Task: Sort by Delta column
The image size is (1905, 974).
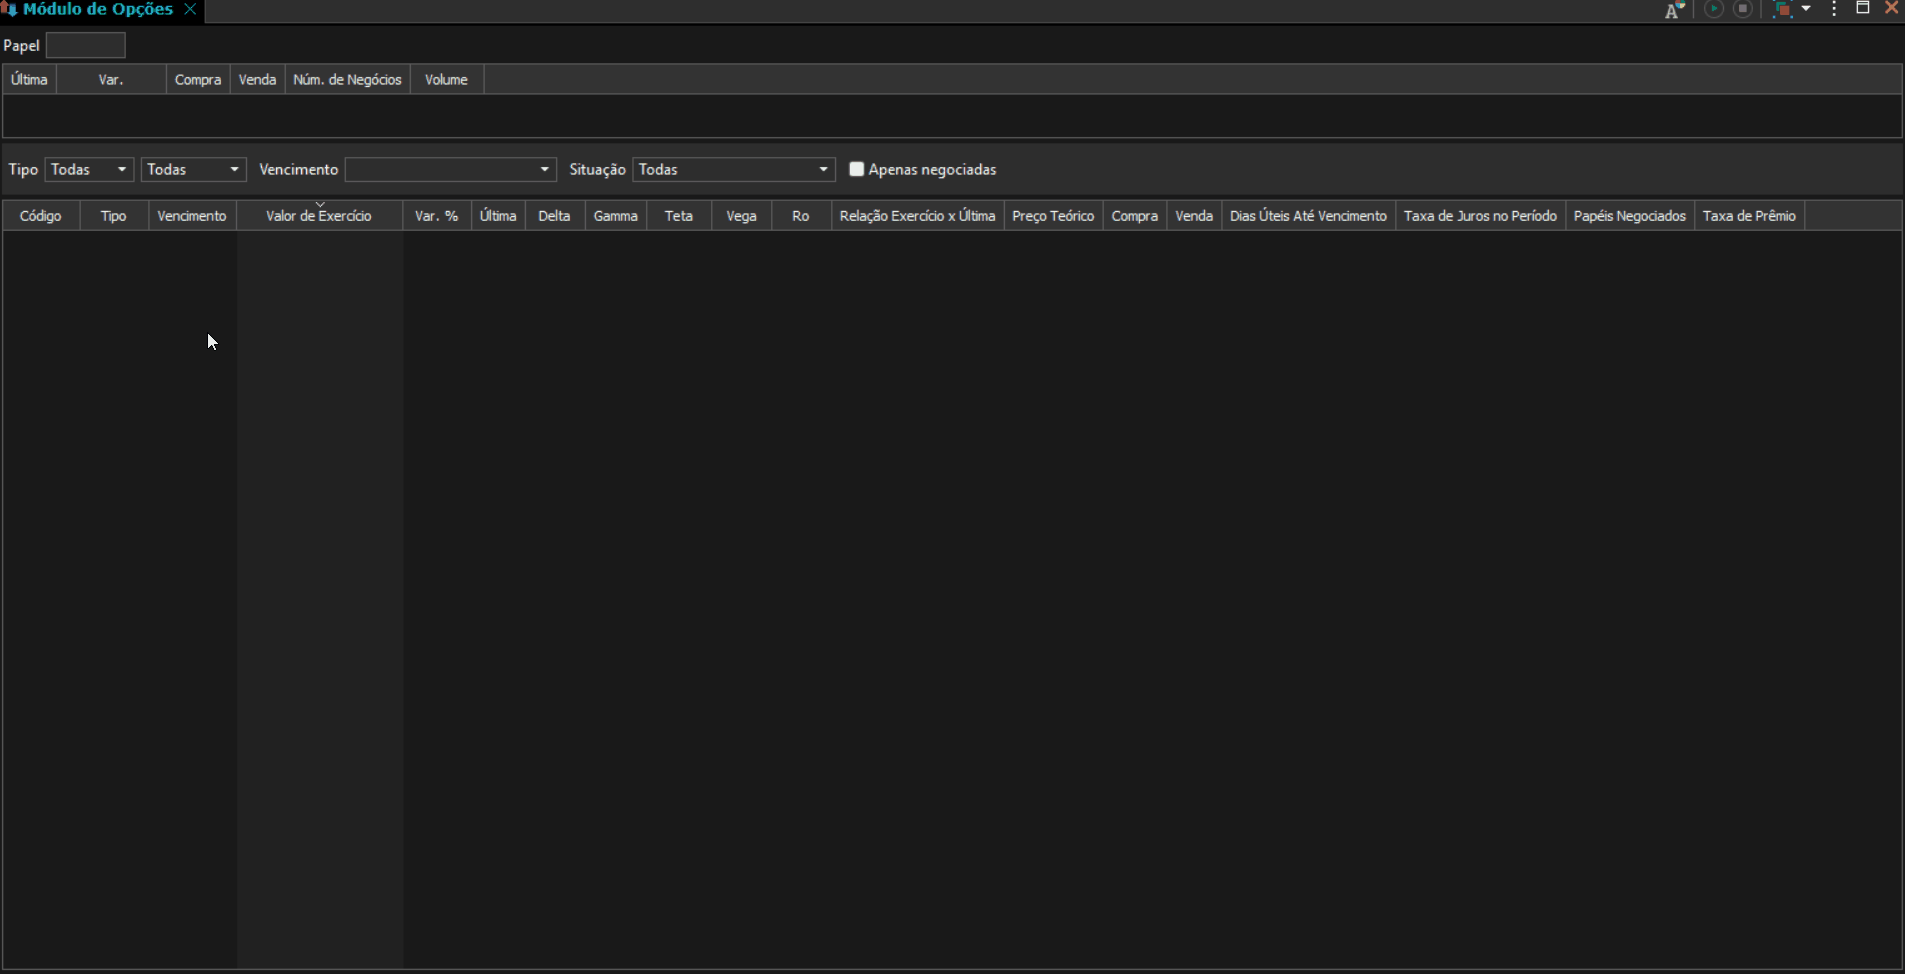Action: pyautogui.click(x=554, y=216)
